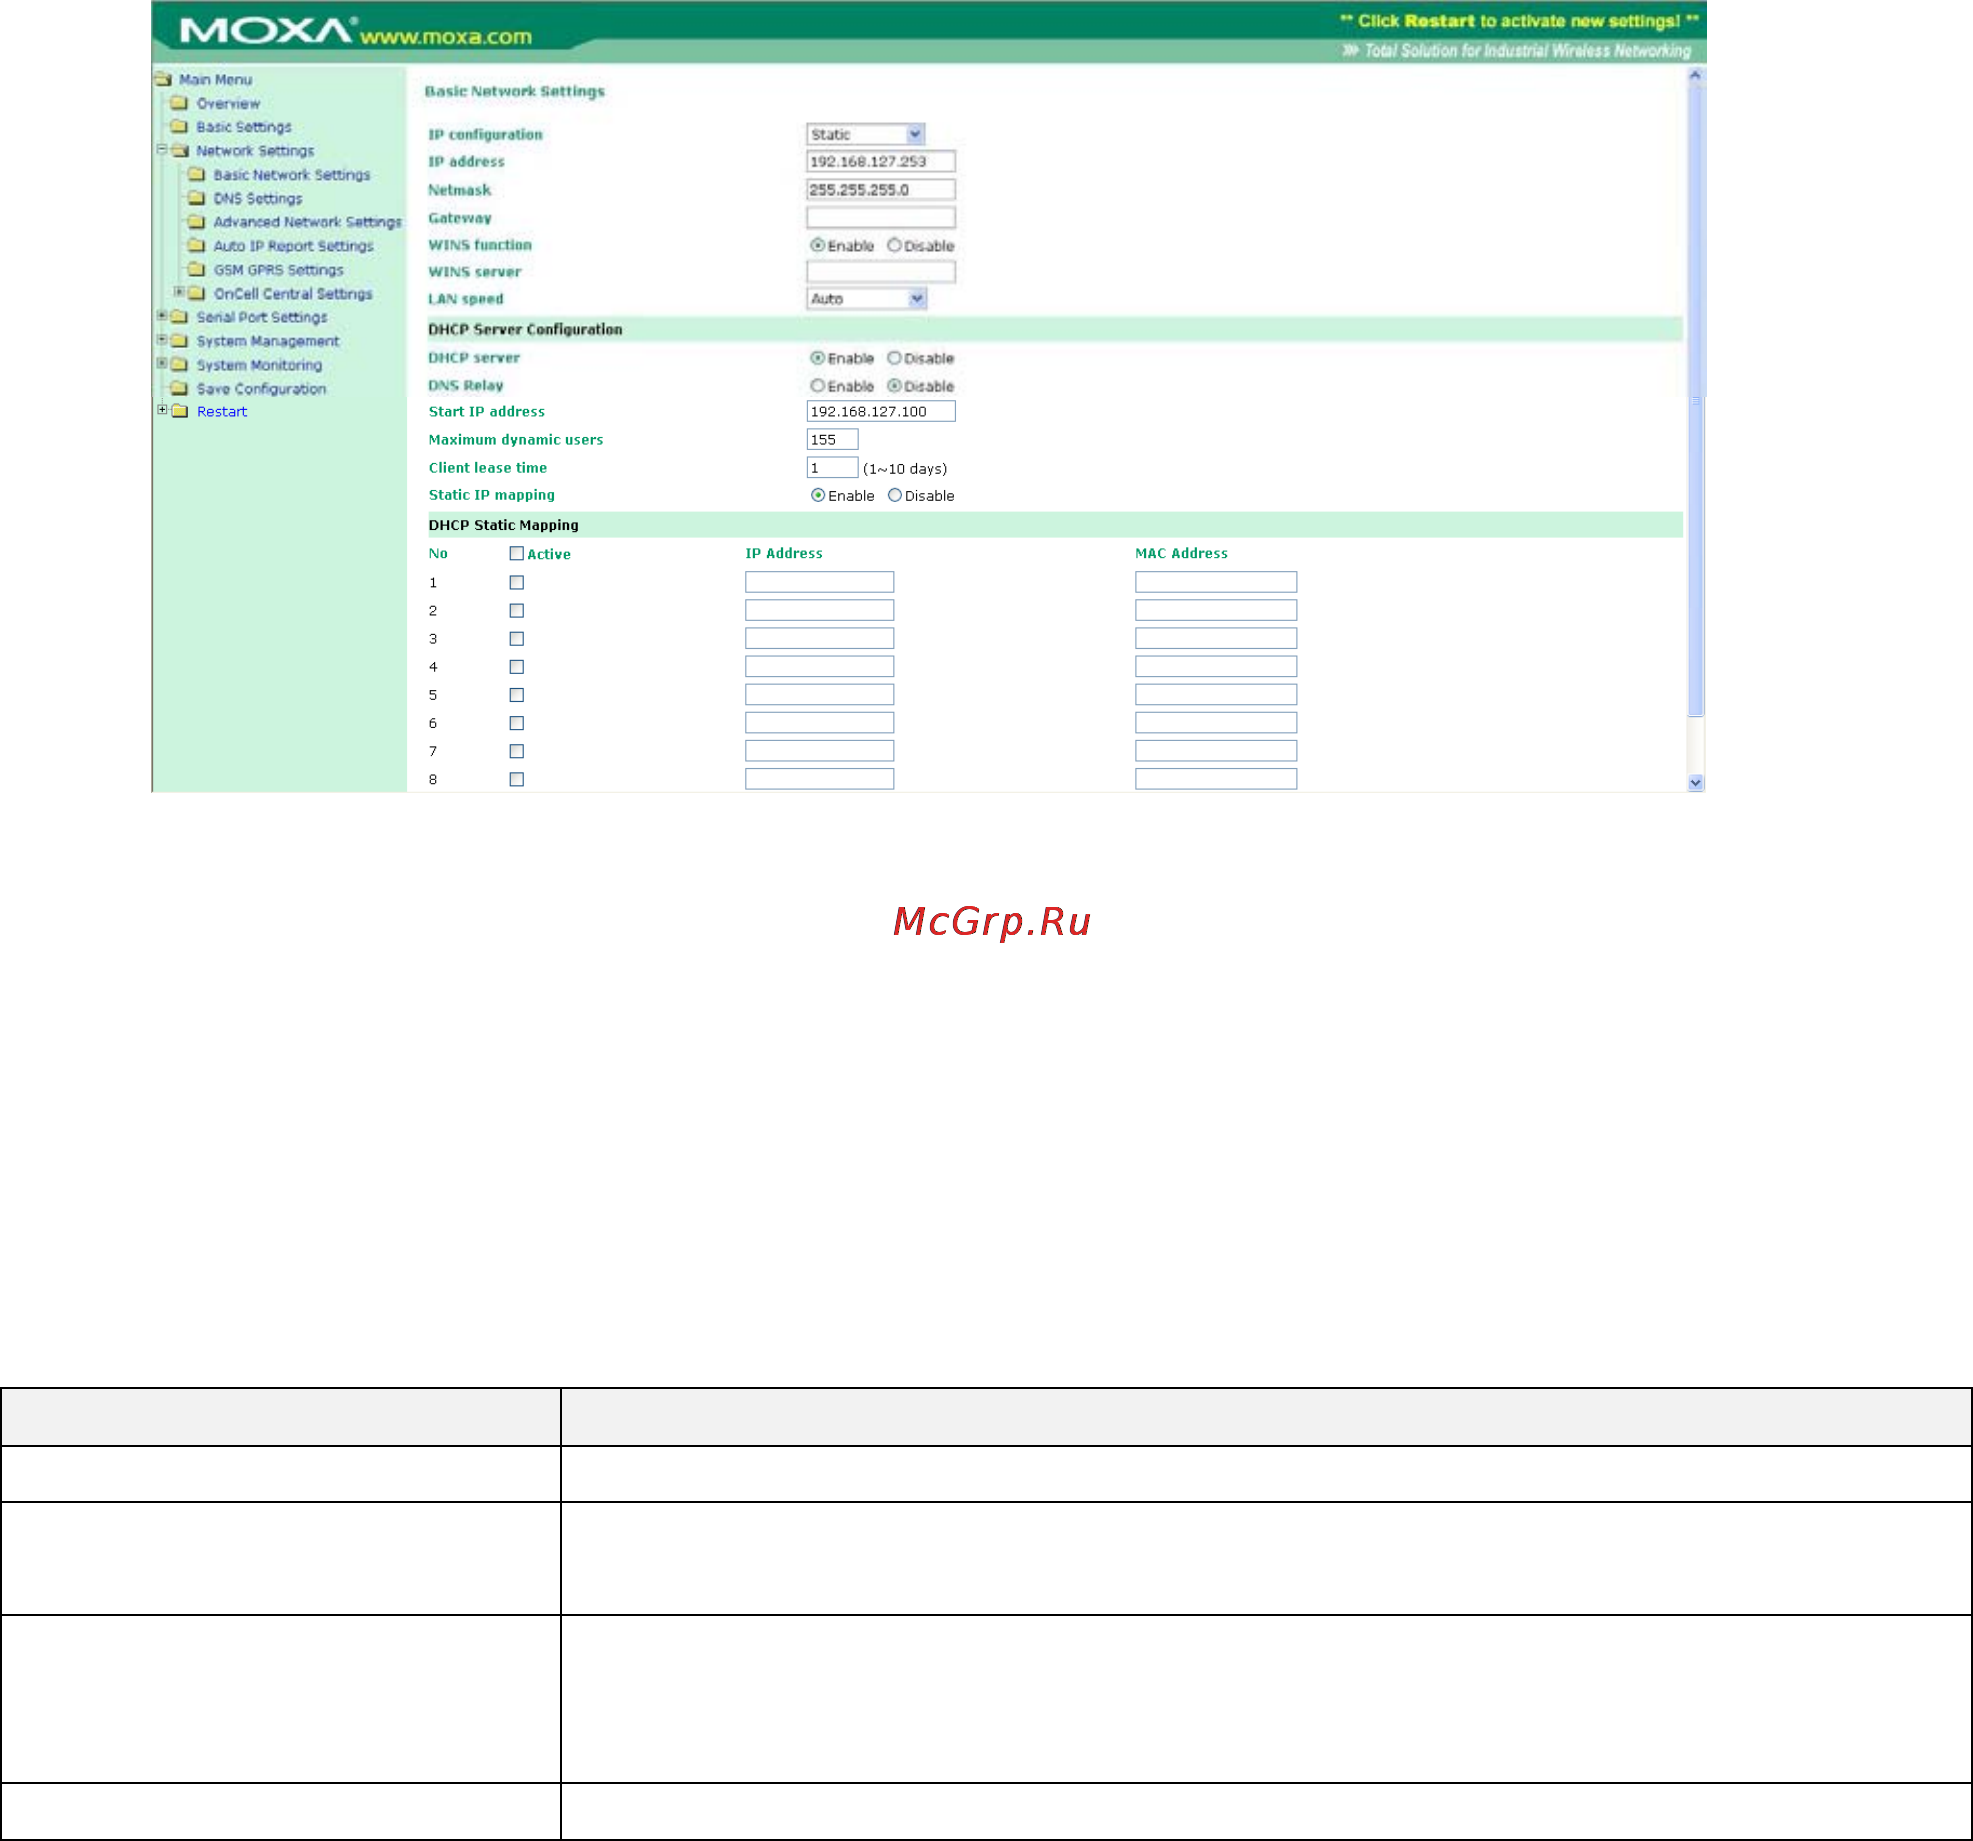The image size is (1973, 1841).
Task: Click the GSM GPRS Settings folder icon
Action: click(197, 270)
